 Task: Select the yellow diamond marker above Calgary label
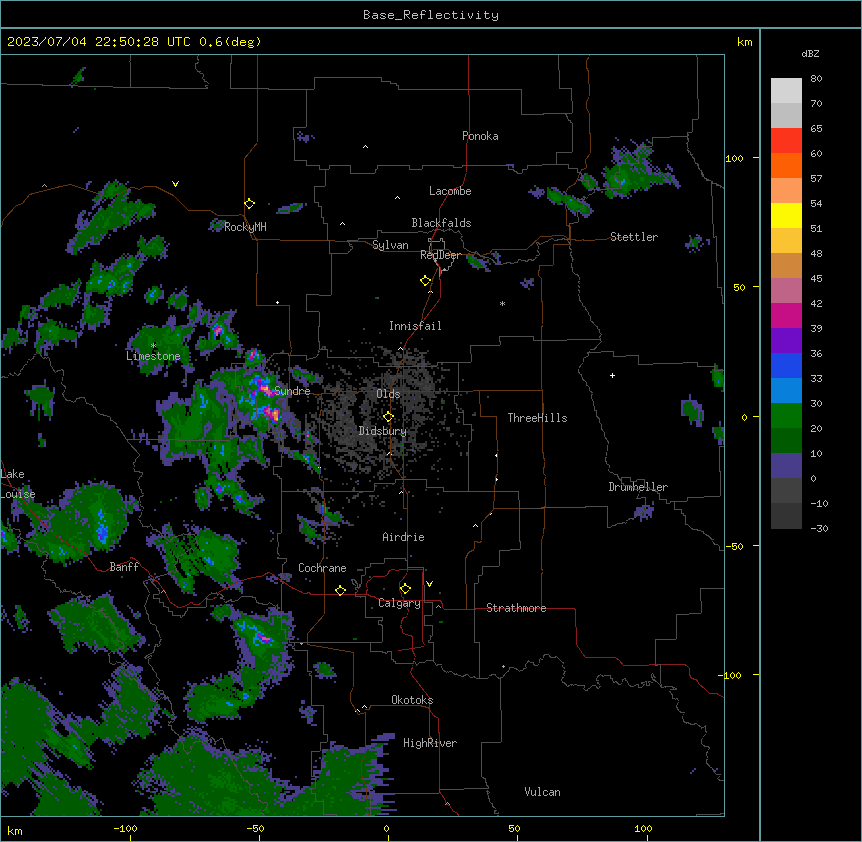pos(405,589)
